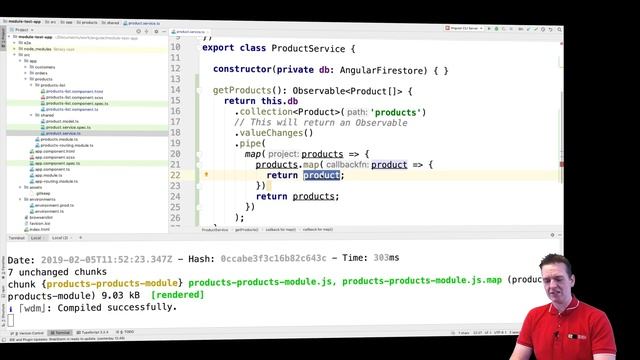
Task: Run the Angular CLI Server configuration
Action: 489,29
